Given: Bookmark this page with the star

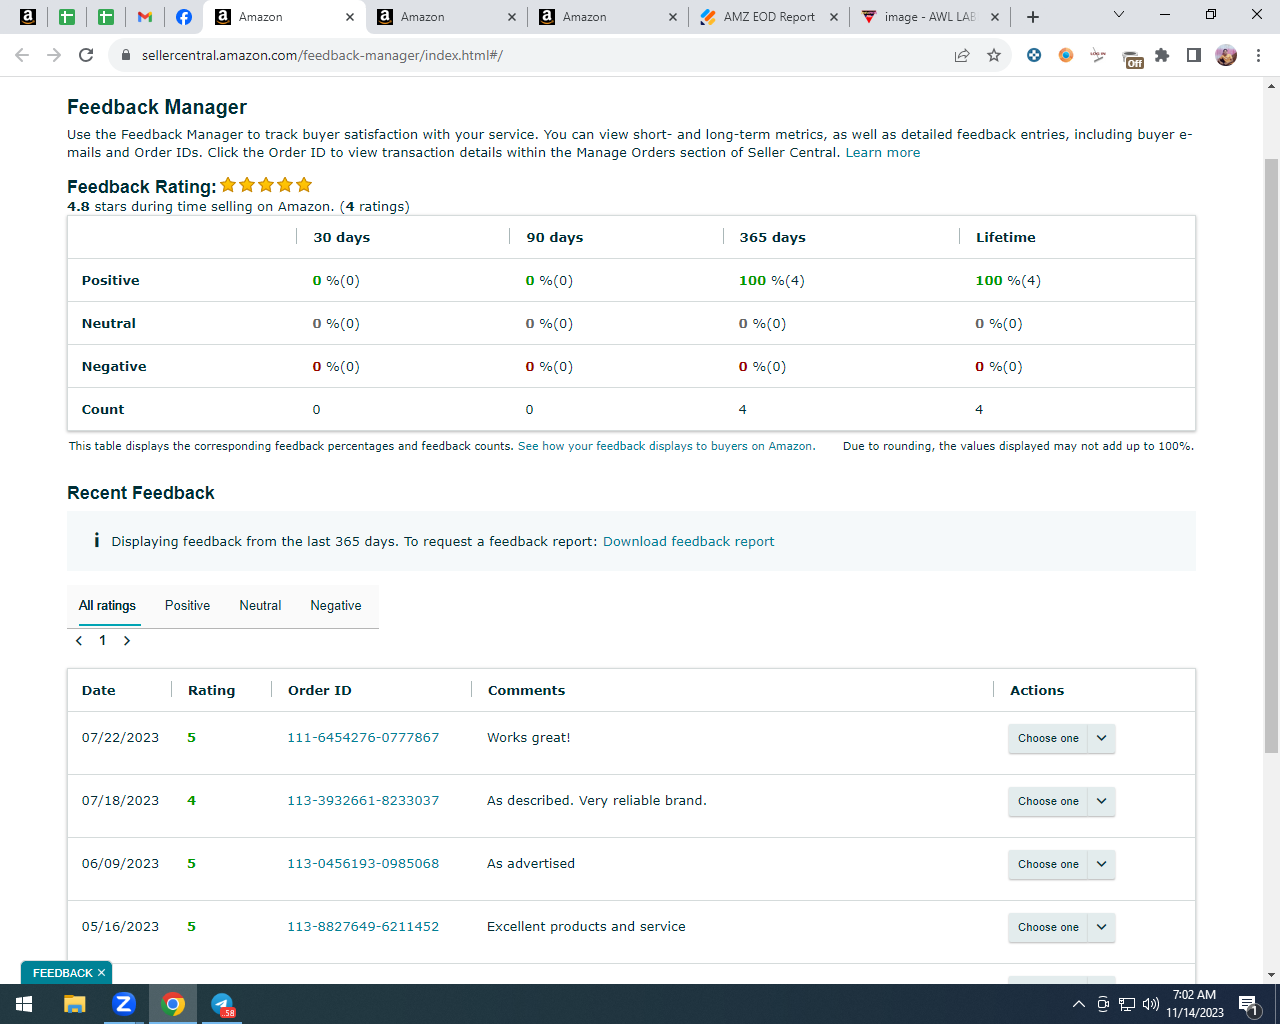Looking at the screenshot, I should pyautogui.click(x=994, y=55).
